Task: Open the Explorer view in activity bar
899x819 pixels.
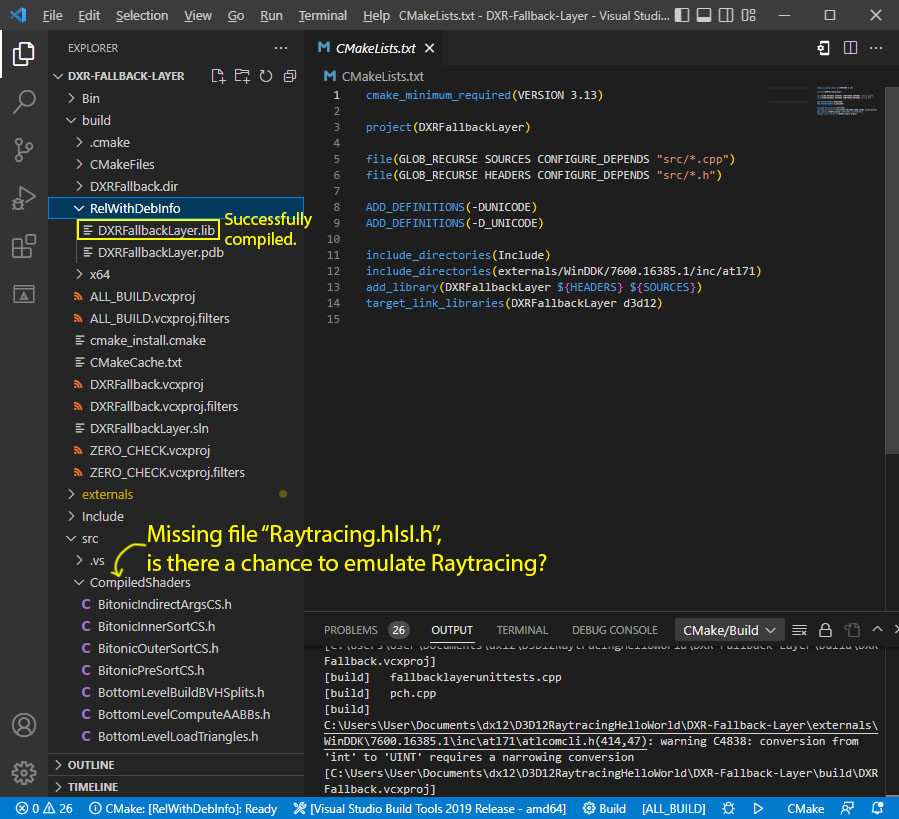Action: 24,54
